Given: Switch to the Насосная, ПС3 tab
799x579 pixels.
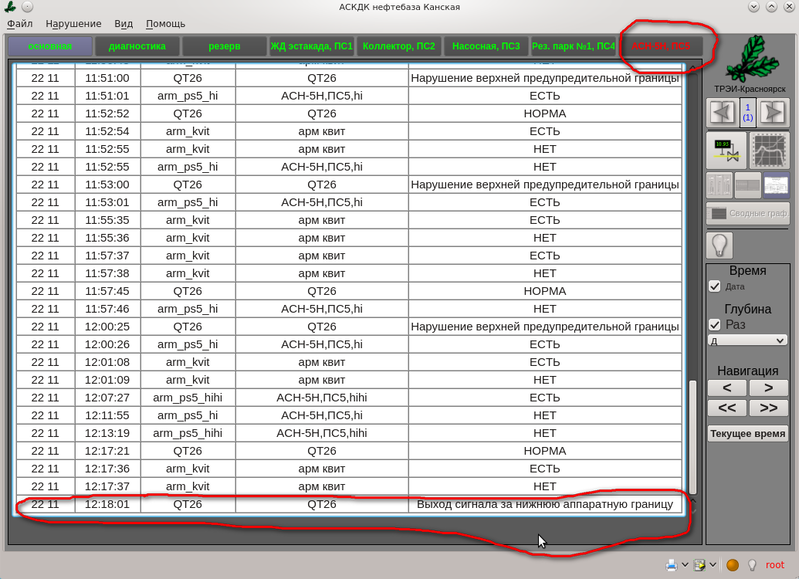Looking at the screenshot, I should click(486, 46).
